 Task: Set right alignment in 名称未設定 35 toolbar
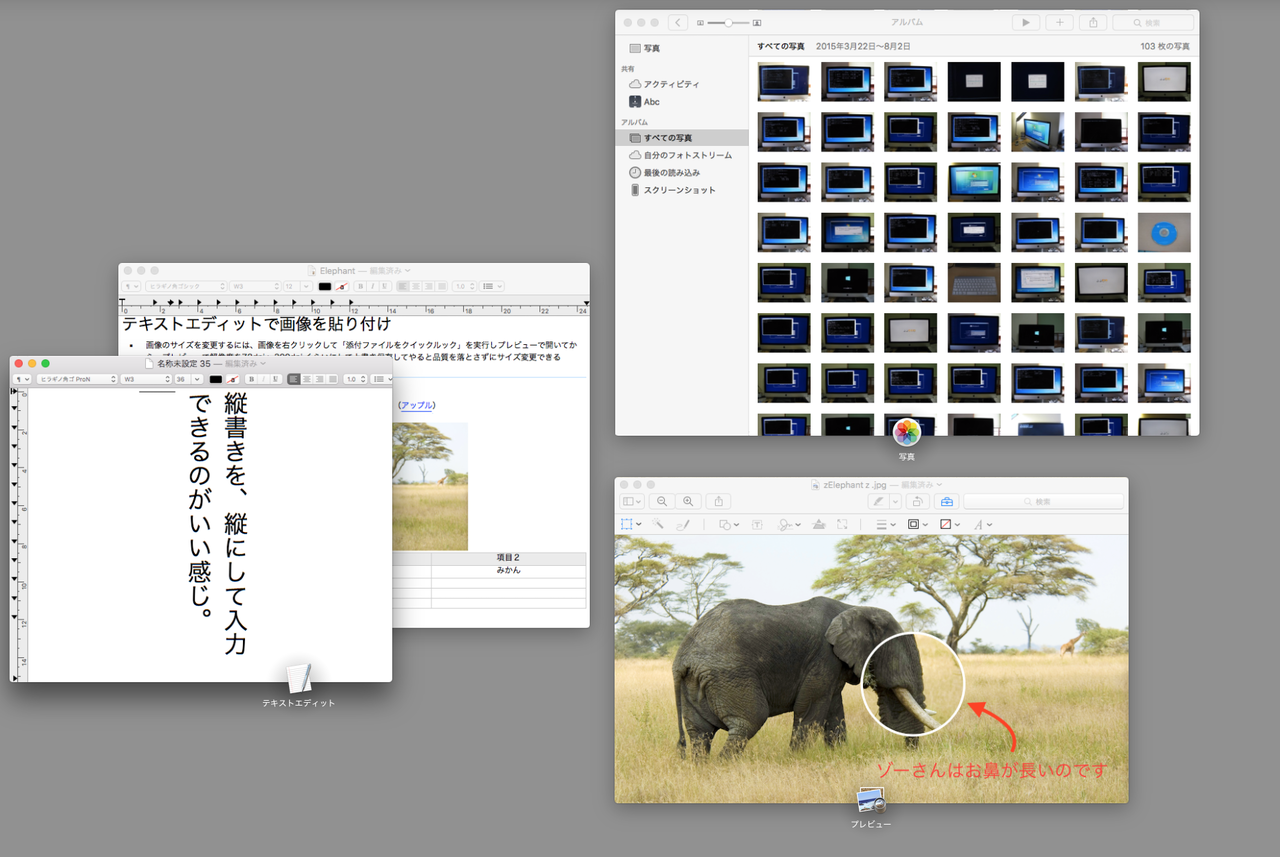(x=320, y=380)
